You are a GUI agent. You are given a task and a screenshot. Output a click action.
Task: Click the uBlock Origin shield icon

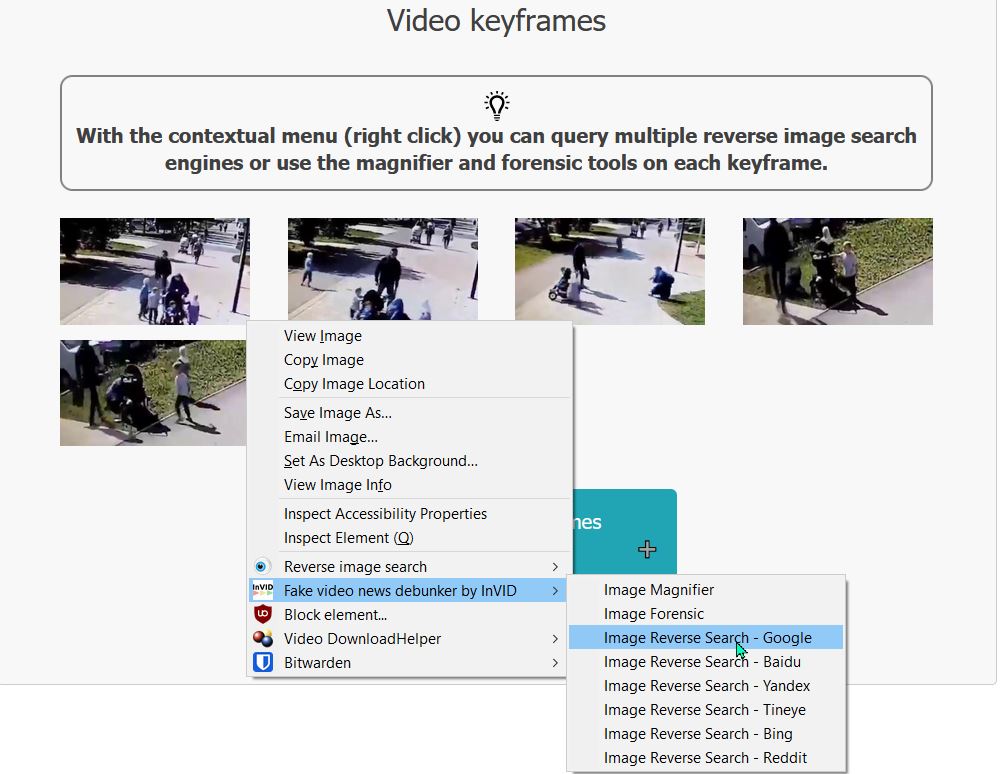pyautogui.click(x=262, y=614)
